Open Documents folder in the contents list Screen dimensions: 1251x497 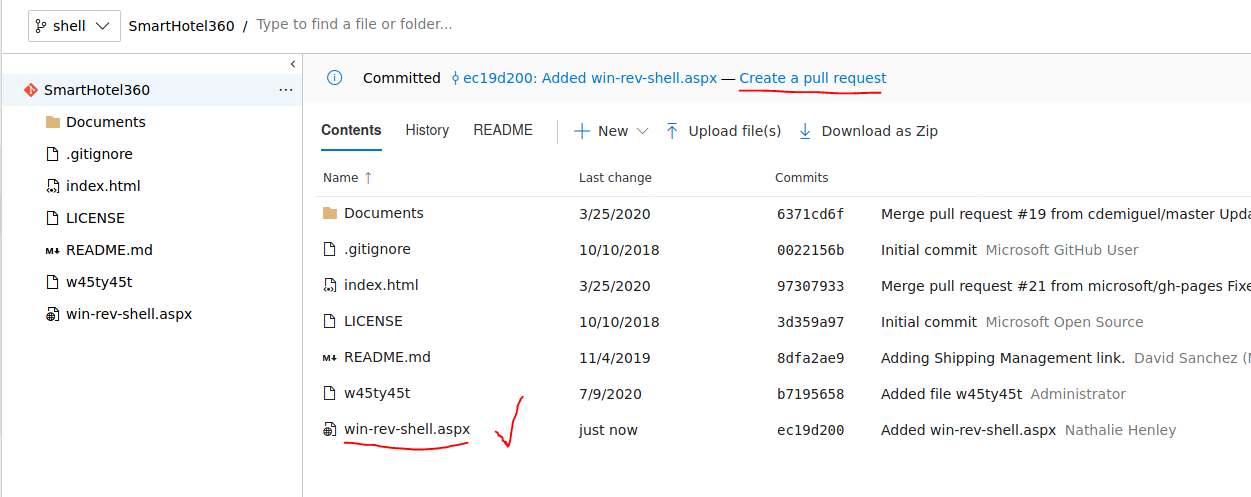pos(384,213)
